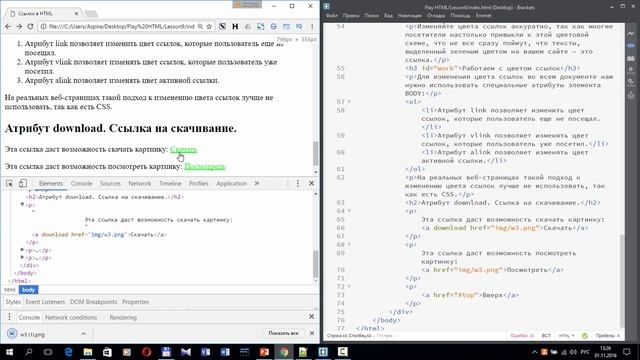Screen dimensions: 640x360
Task: Open the HTML language dropdown in Brackets status bar
Action: 567,336
